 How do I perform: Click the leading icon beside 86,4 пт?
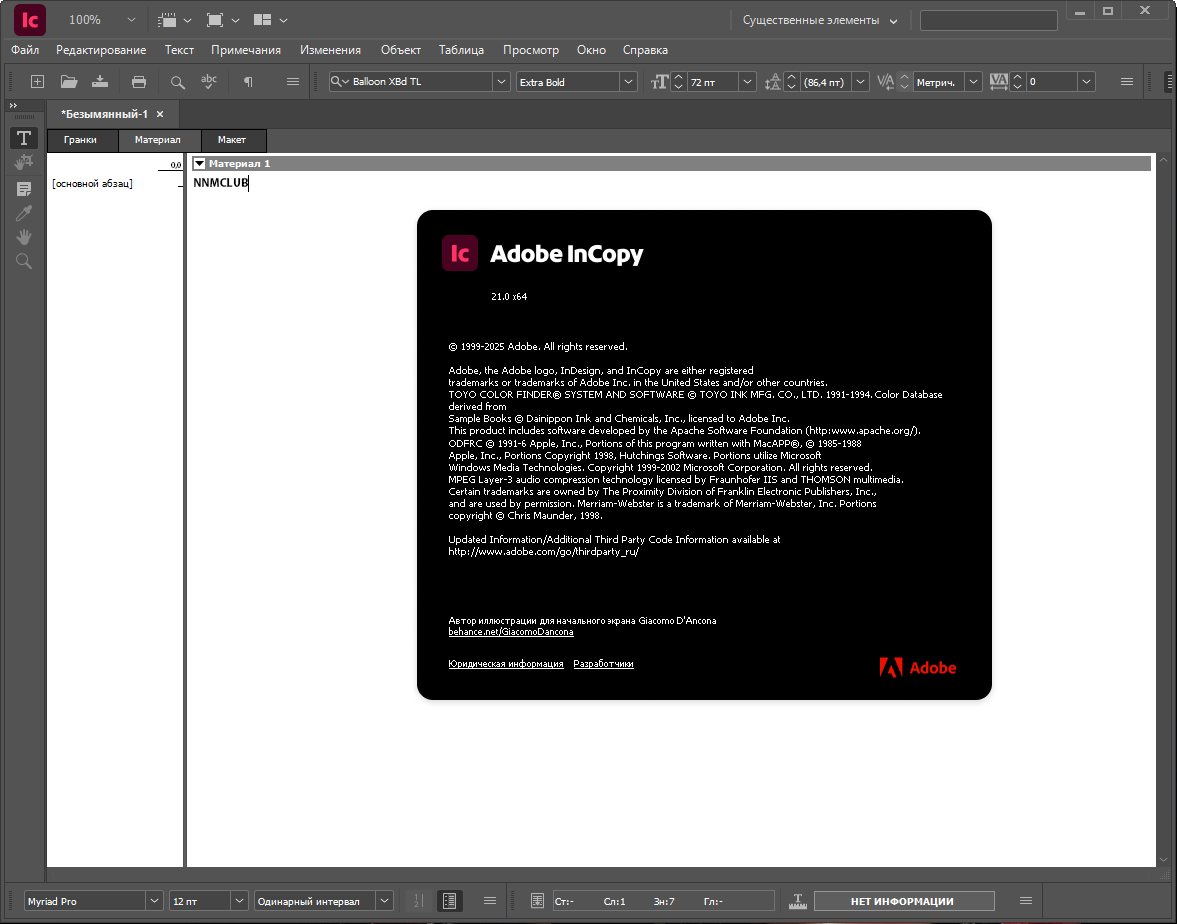[772, 82]
